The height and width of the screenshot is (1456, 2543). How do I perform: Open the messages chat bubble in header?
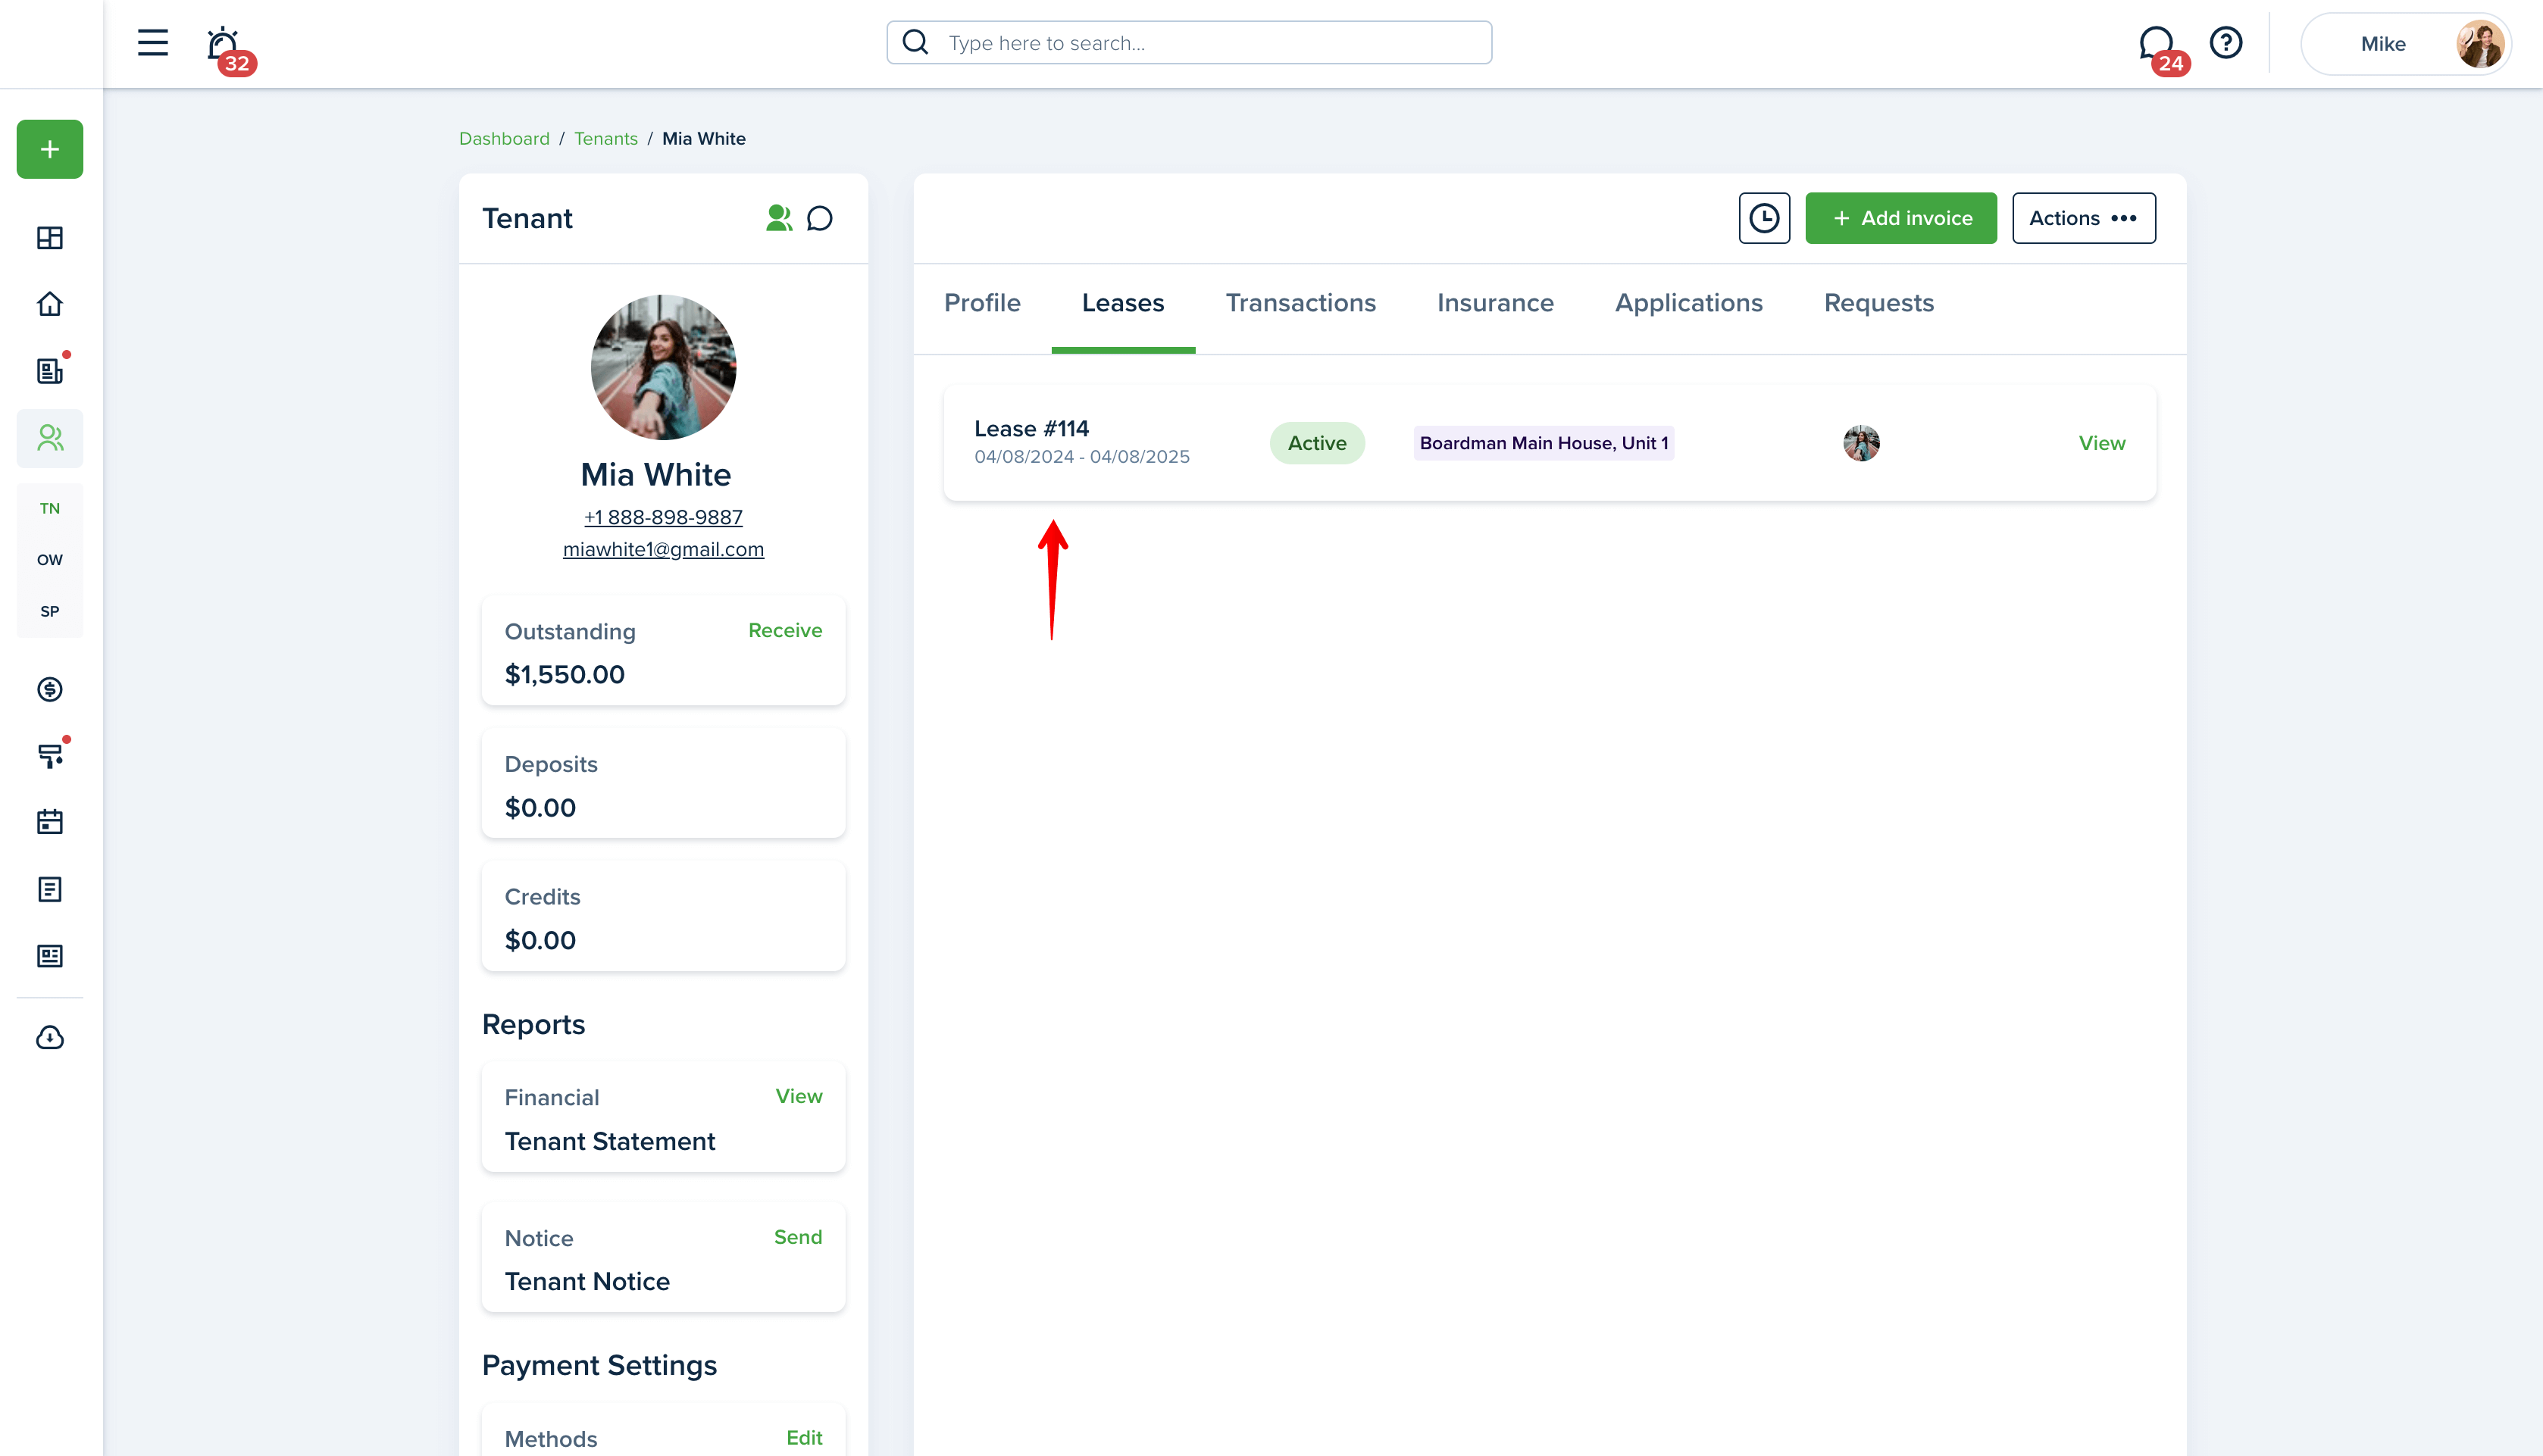tap(2156, 43)
